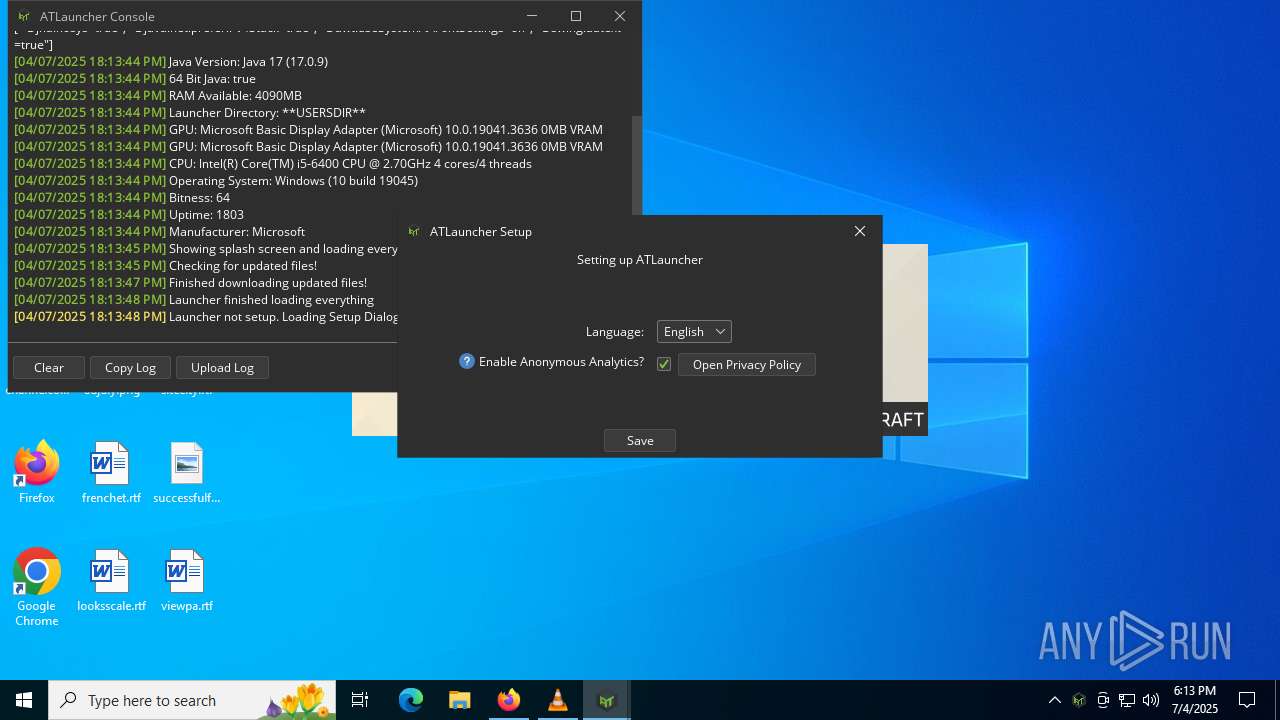Select the looksscale.rtf desktop file
Viewport: 1280px width, 720px height.
pos(111,581)
